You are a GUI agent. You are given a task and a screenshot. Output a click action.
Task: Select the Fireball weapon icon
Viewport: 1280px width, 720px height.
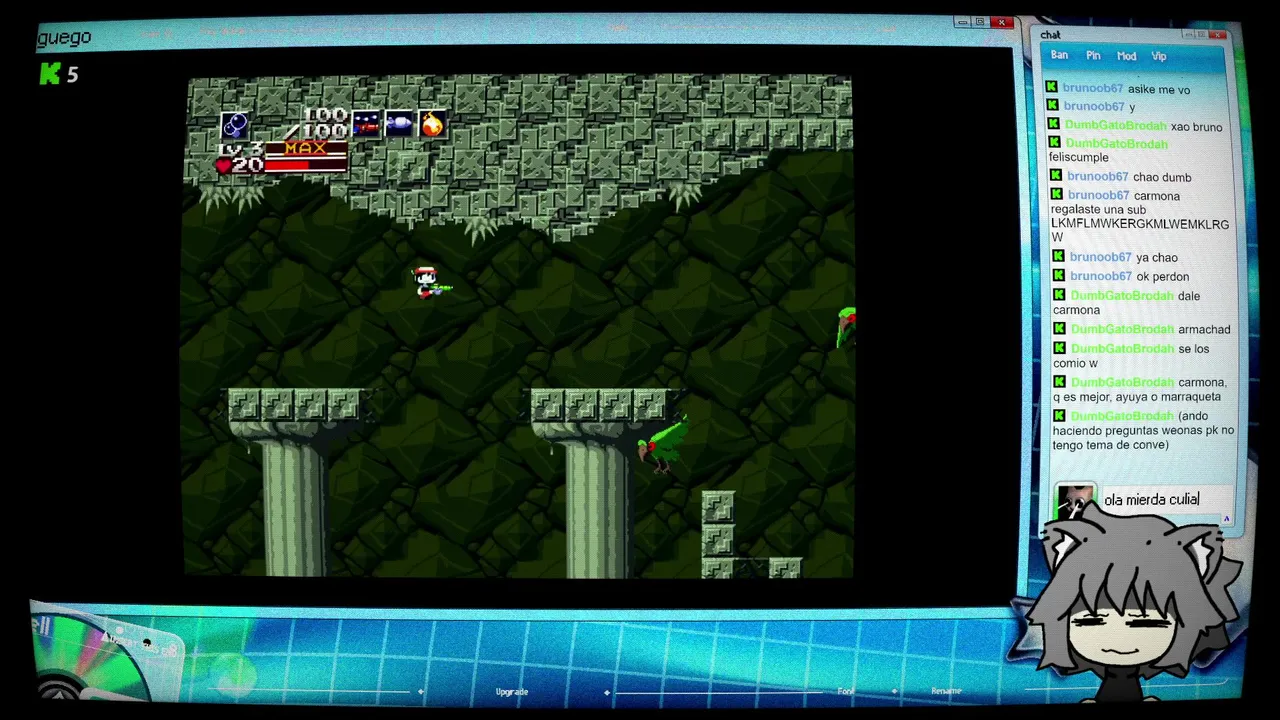[x=432, y=123]
